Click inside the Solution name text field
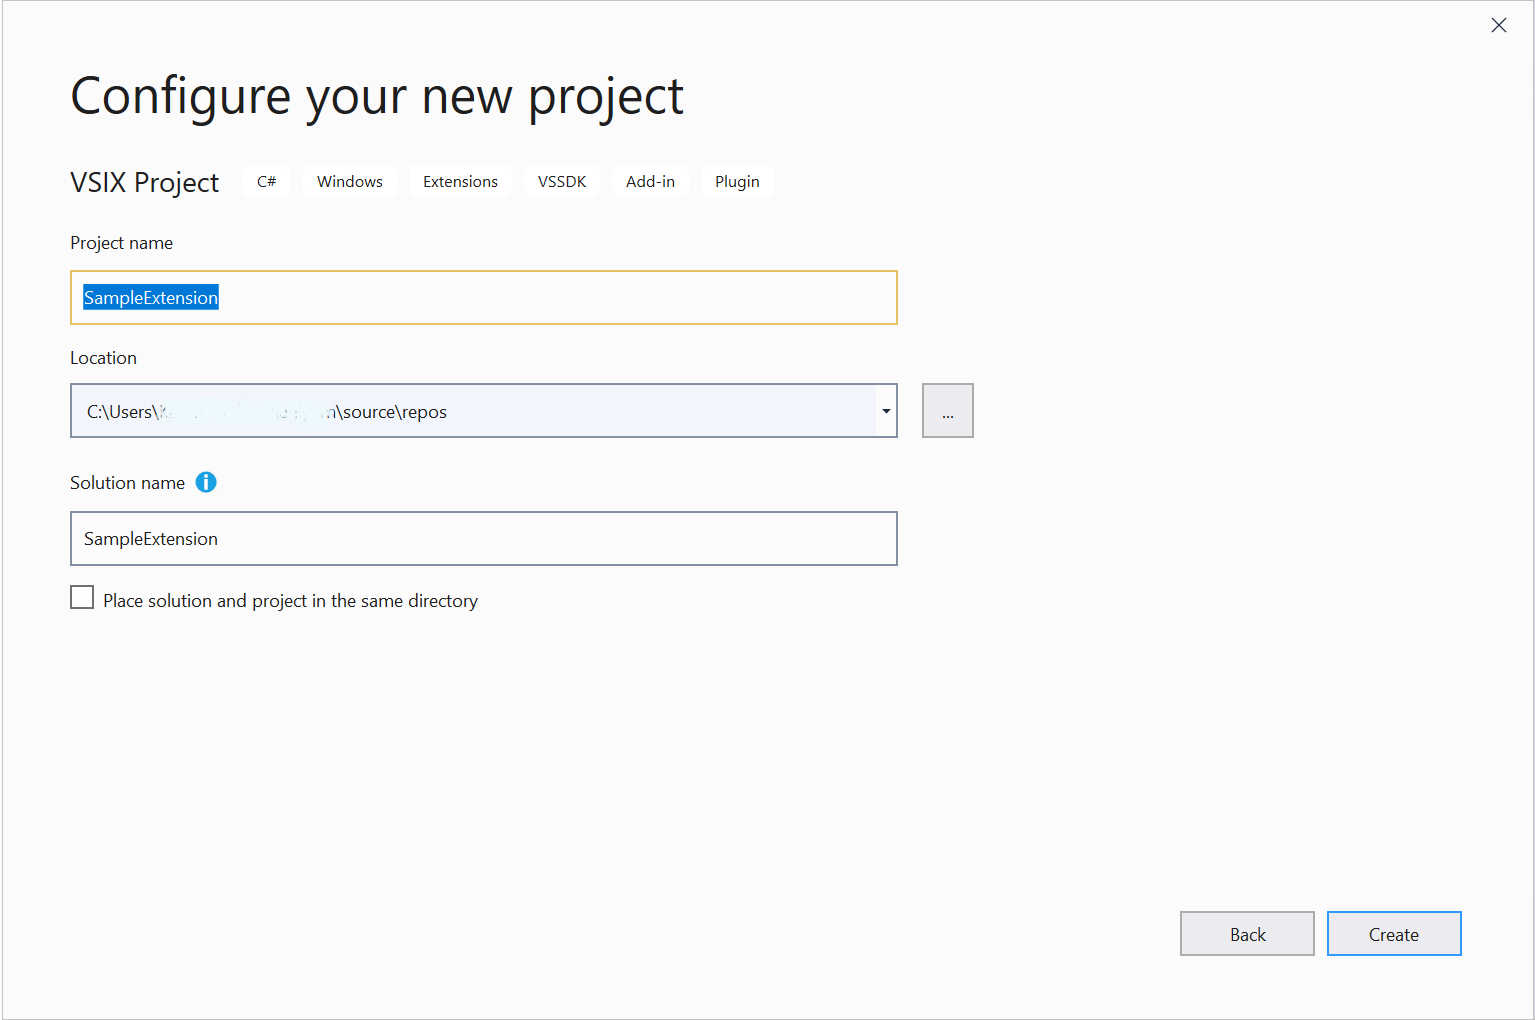Image resolution: width=1535 pixels, height=1020 pixels. click(x=483, y=539)
